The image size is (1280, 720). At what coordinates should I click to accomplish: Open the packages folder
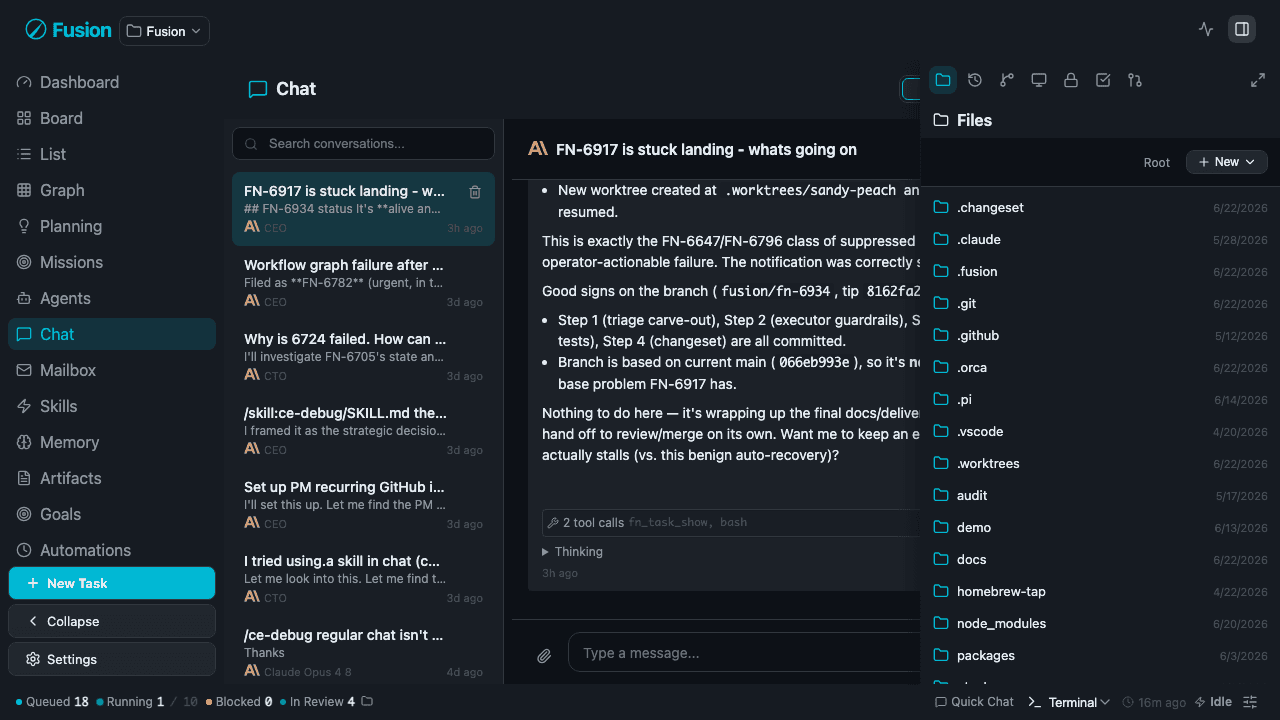click(x=1100, y=655)
